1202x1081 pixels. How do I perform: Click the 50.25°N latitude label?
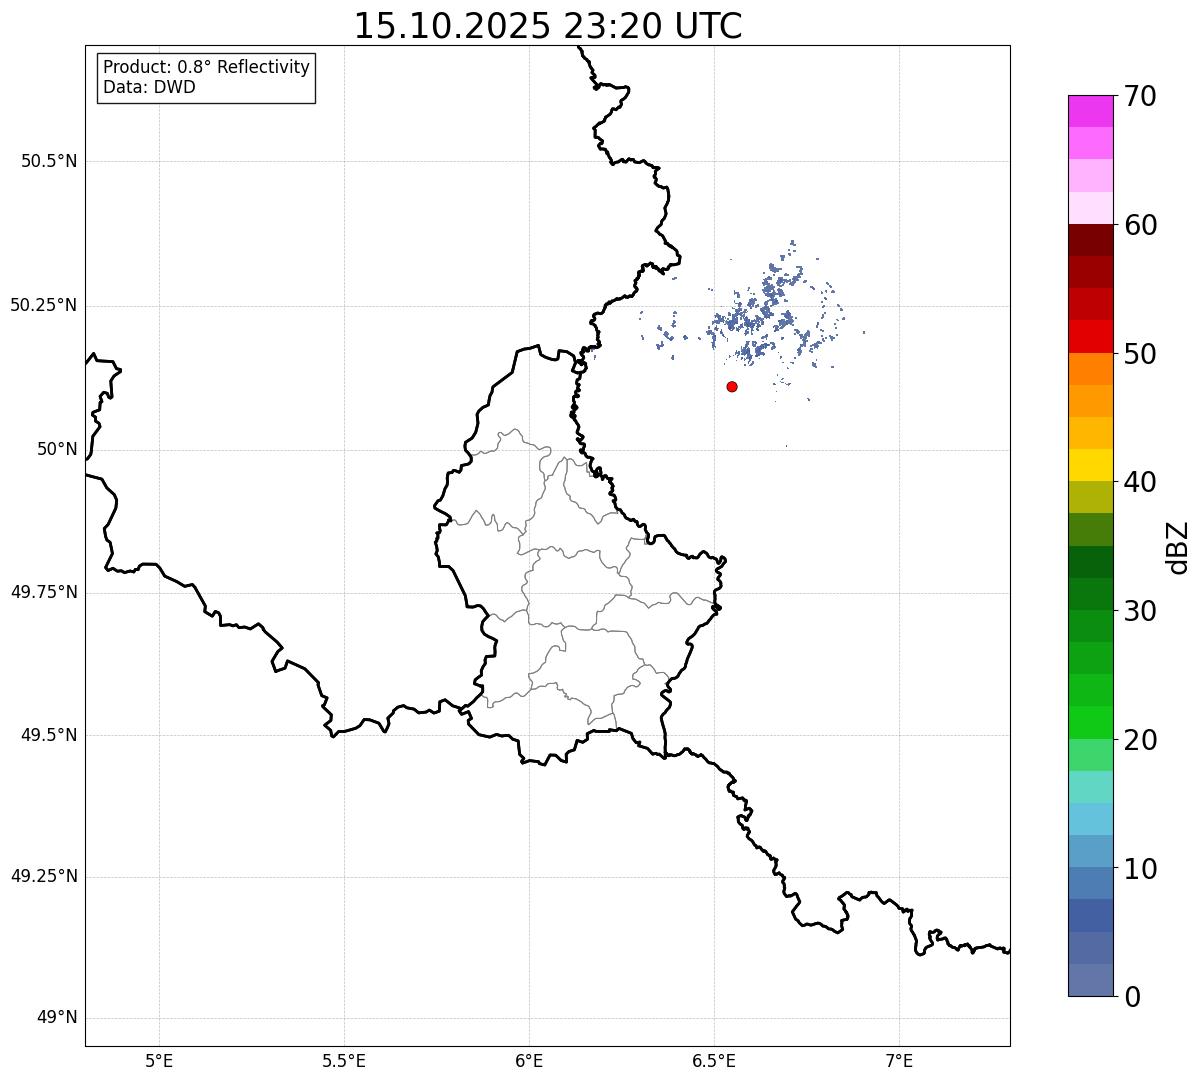pyautogui.click(x=44, y=305)
